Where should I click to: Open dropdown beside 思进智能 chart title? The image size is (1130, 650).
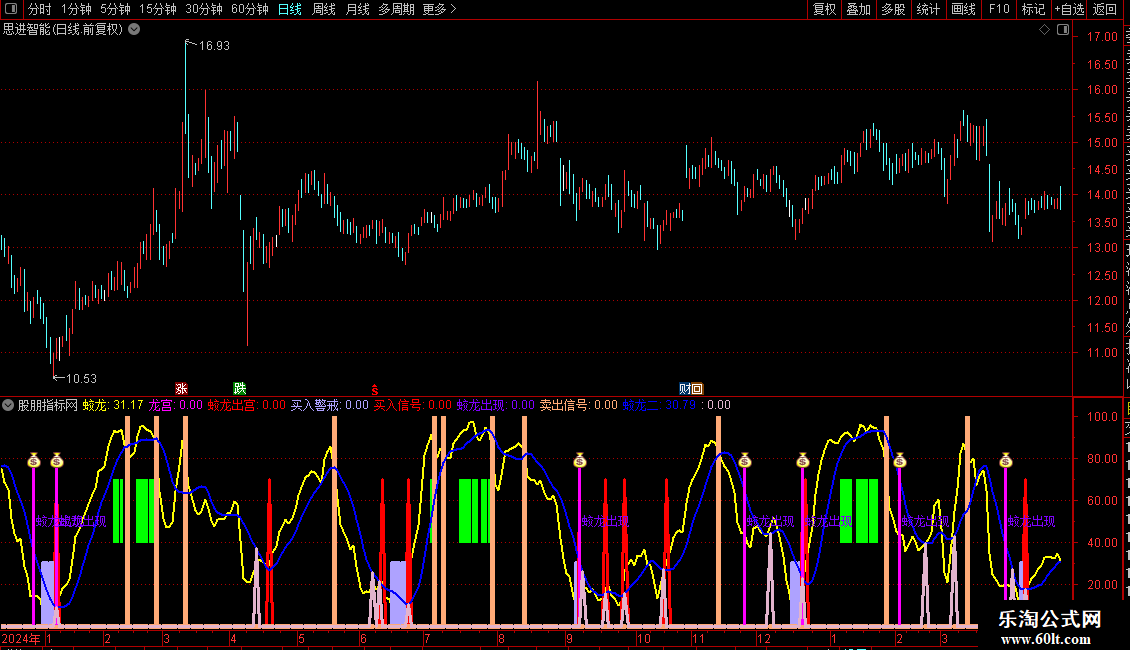point(134,30)
